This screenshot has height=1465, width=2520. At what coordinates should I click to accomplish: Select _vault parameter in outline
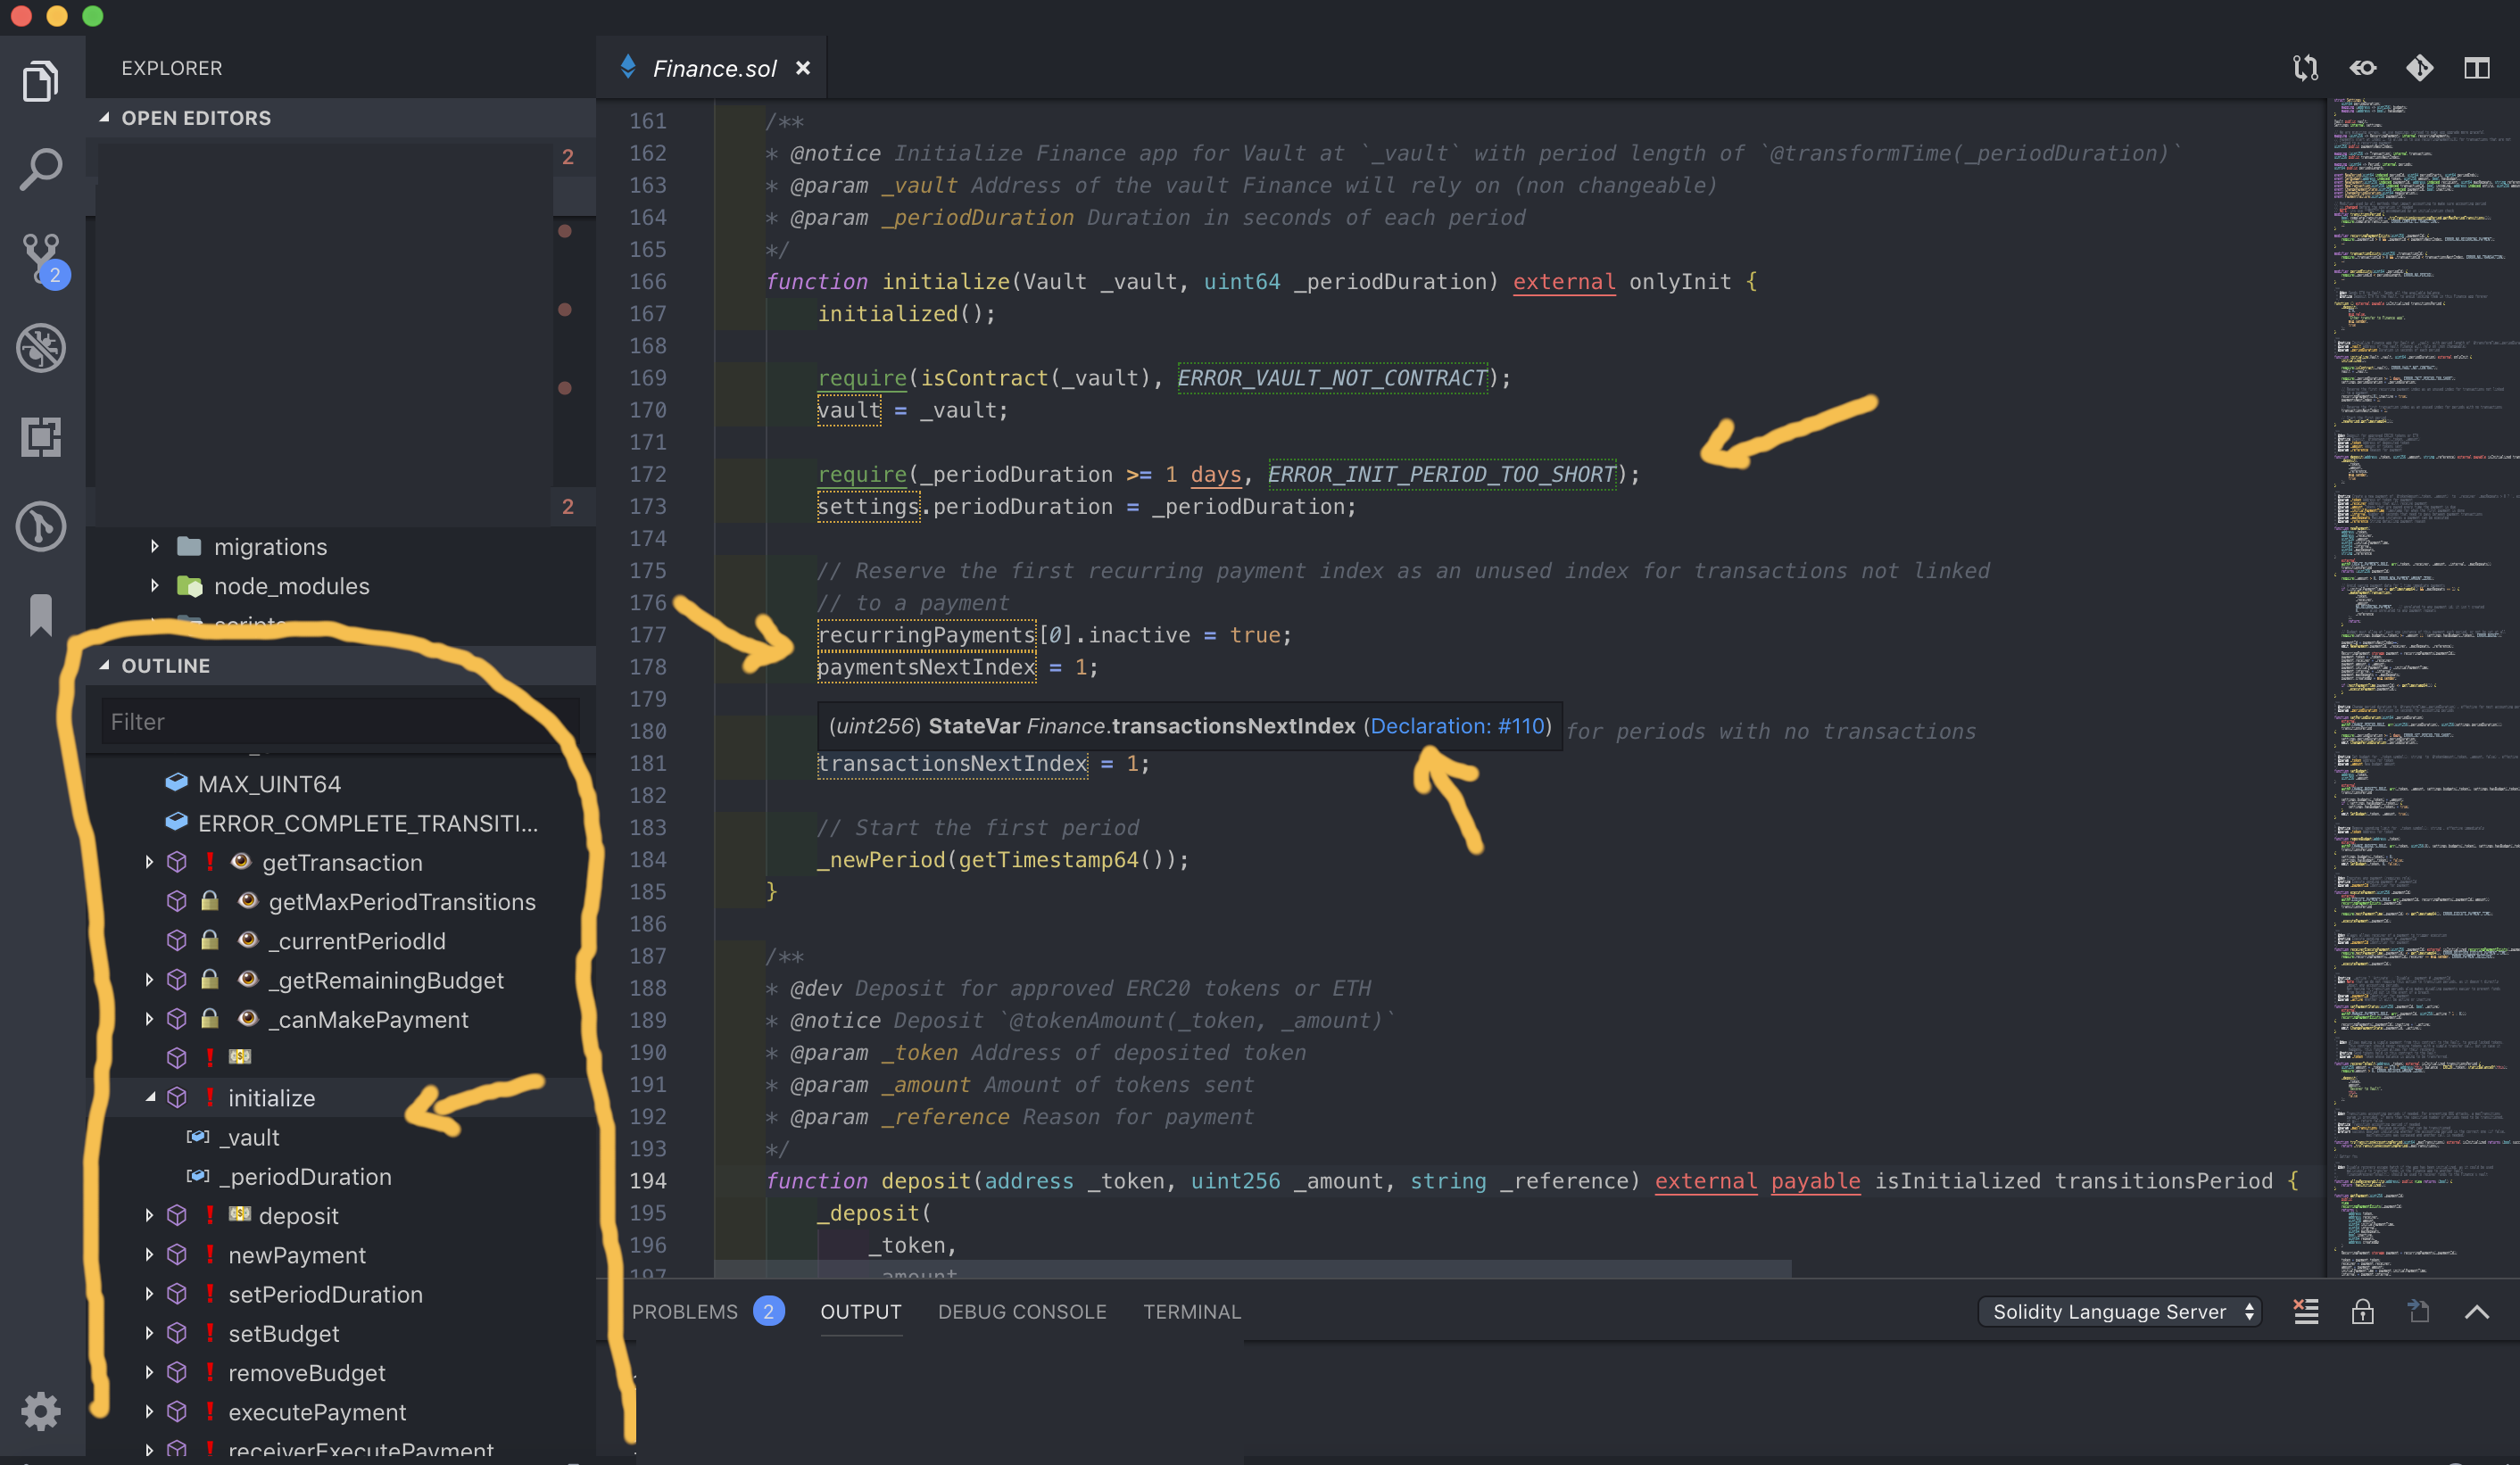tap(250, 1137)
